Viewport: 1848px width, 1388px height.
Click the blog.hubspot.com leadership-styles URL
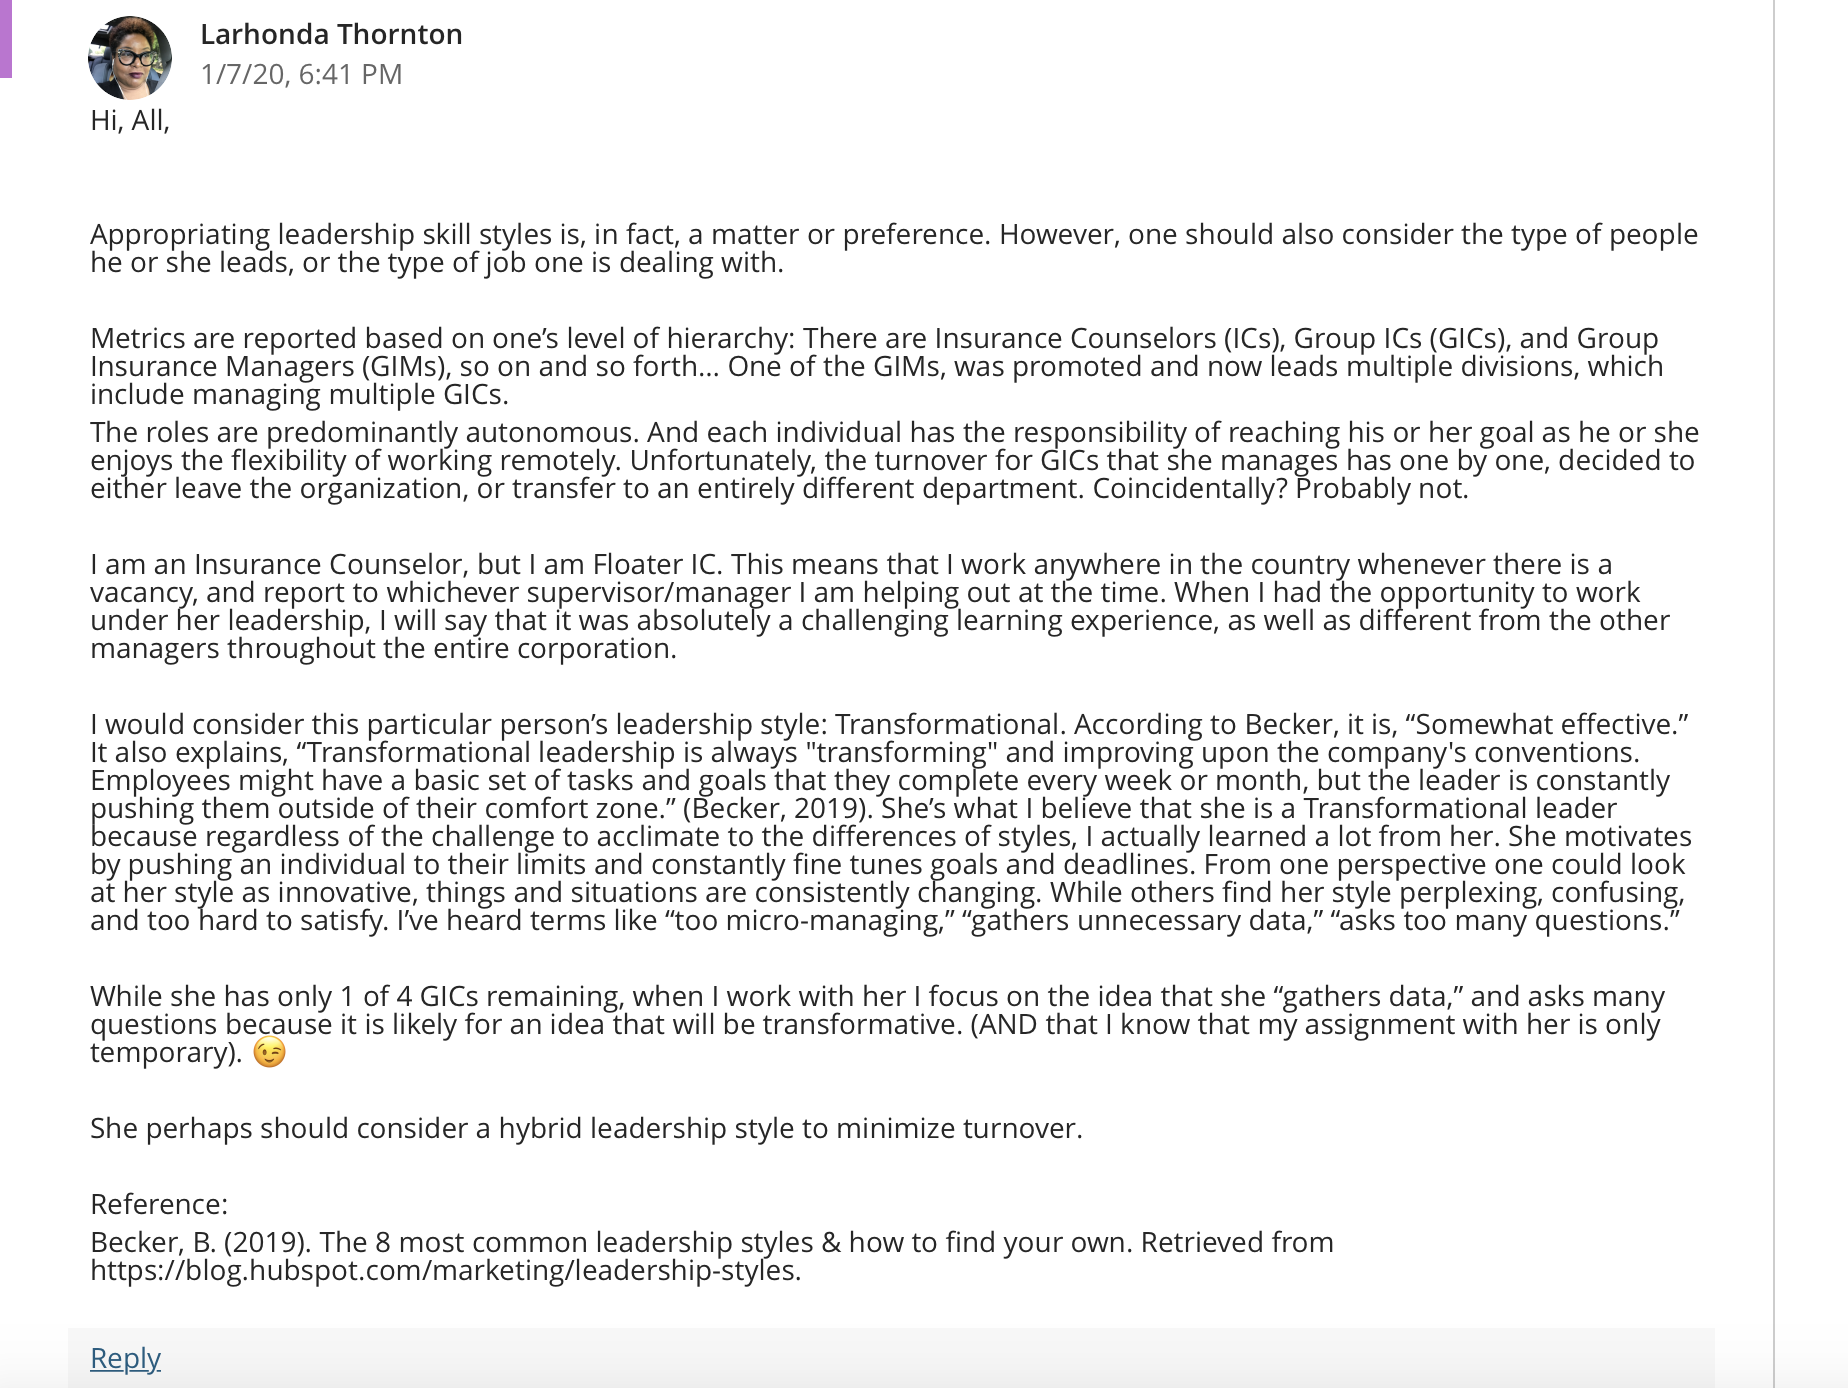445,1270
